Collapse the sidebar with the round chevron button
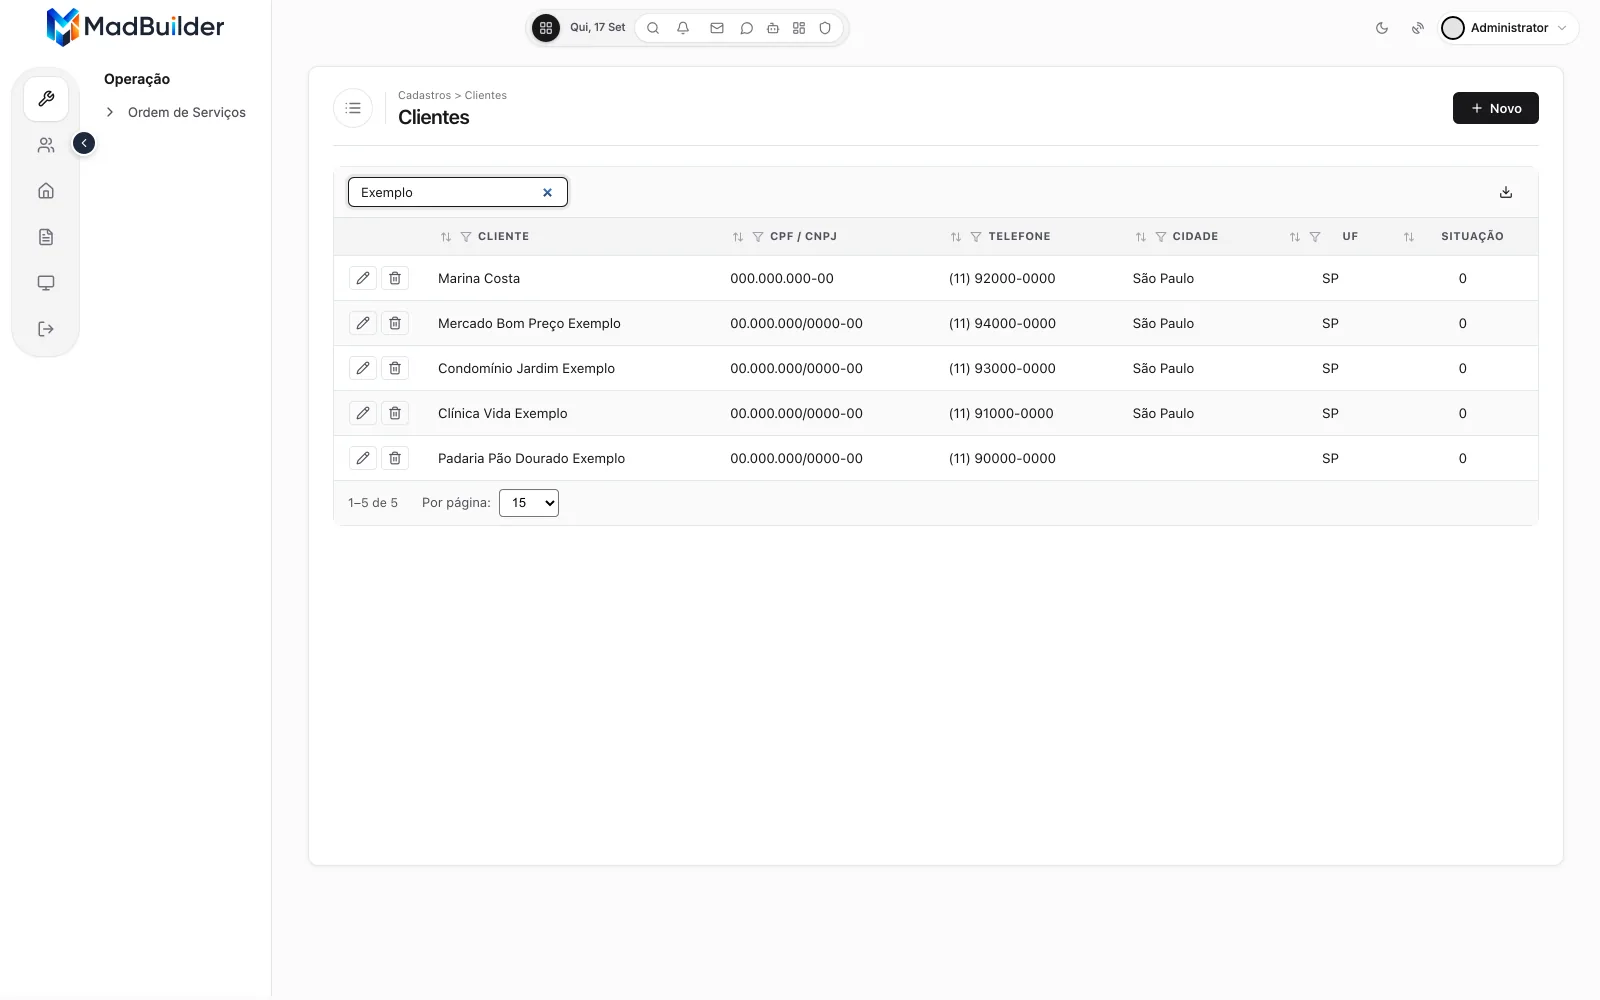Screen dimensions: 1600x1000 pos(84,143)
